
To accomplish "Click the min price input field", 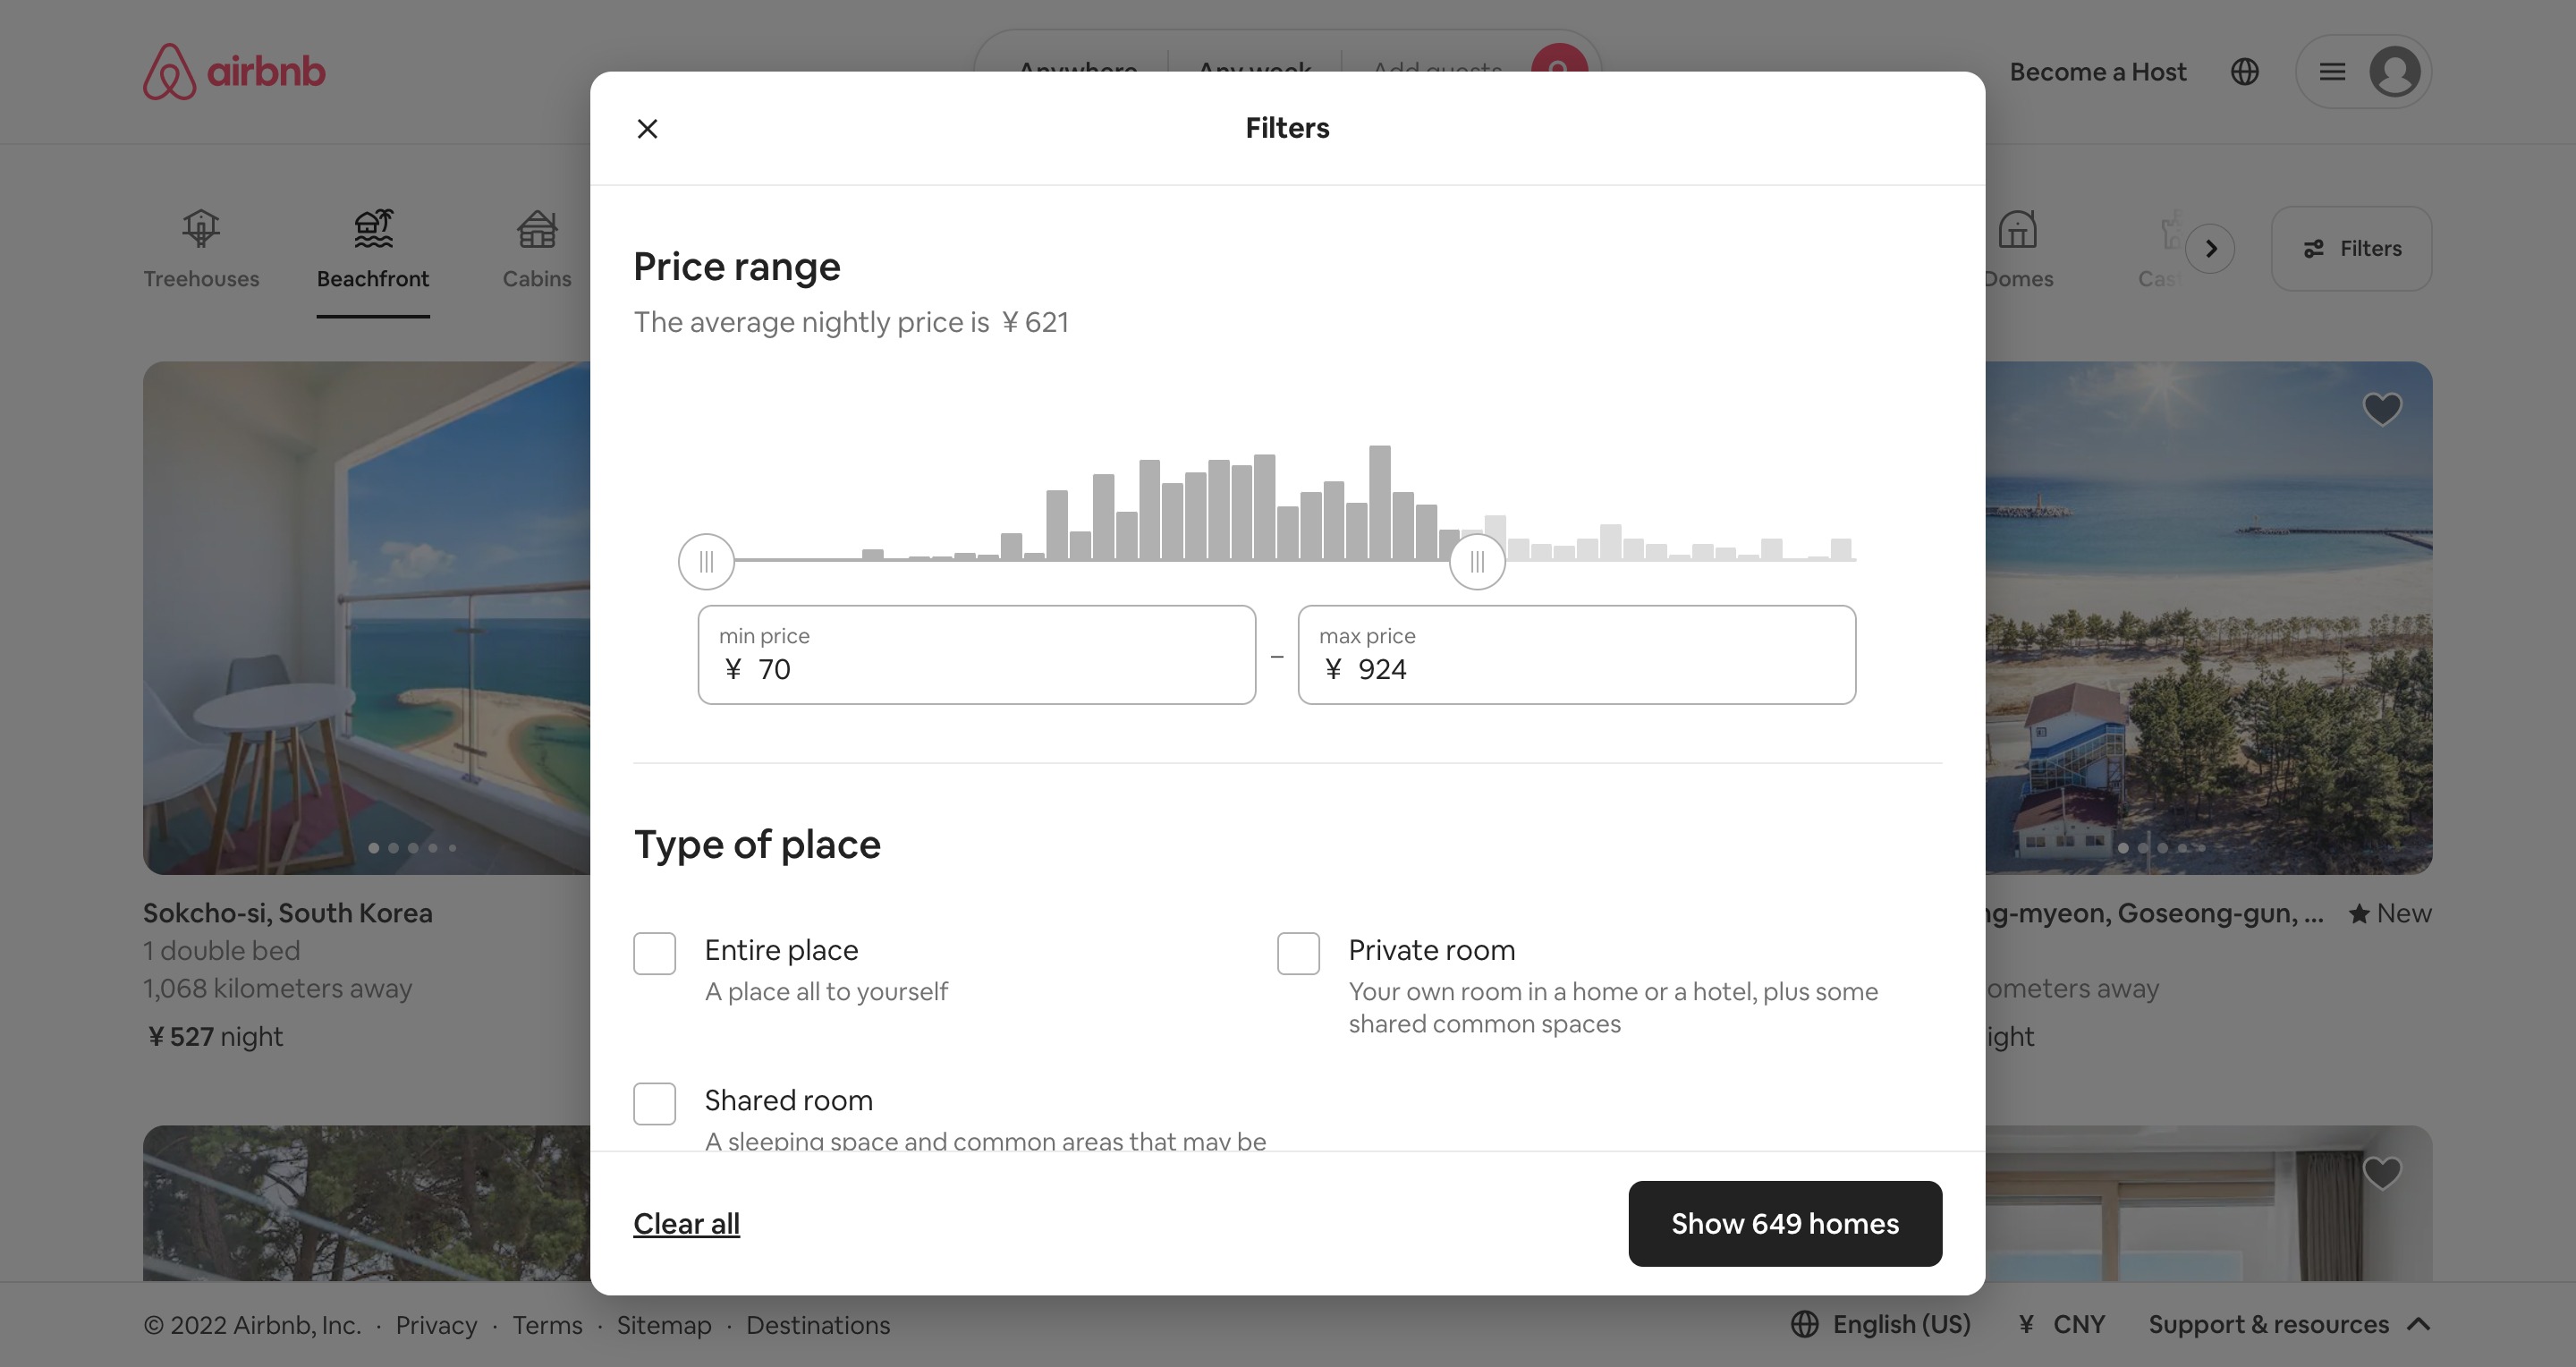I will coord(977,655).
